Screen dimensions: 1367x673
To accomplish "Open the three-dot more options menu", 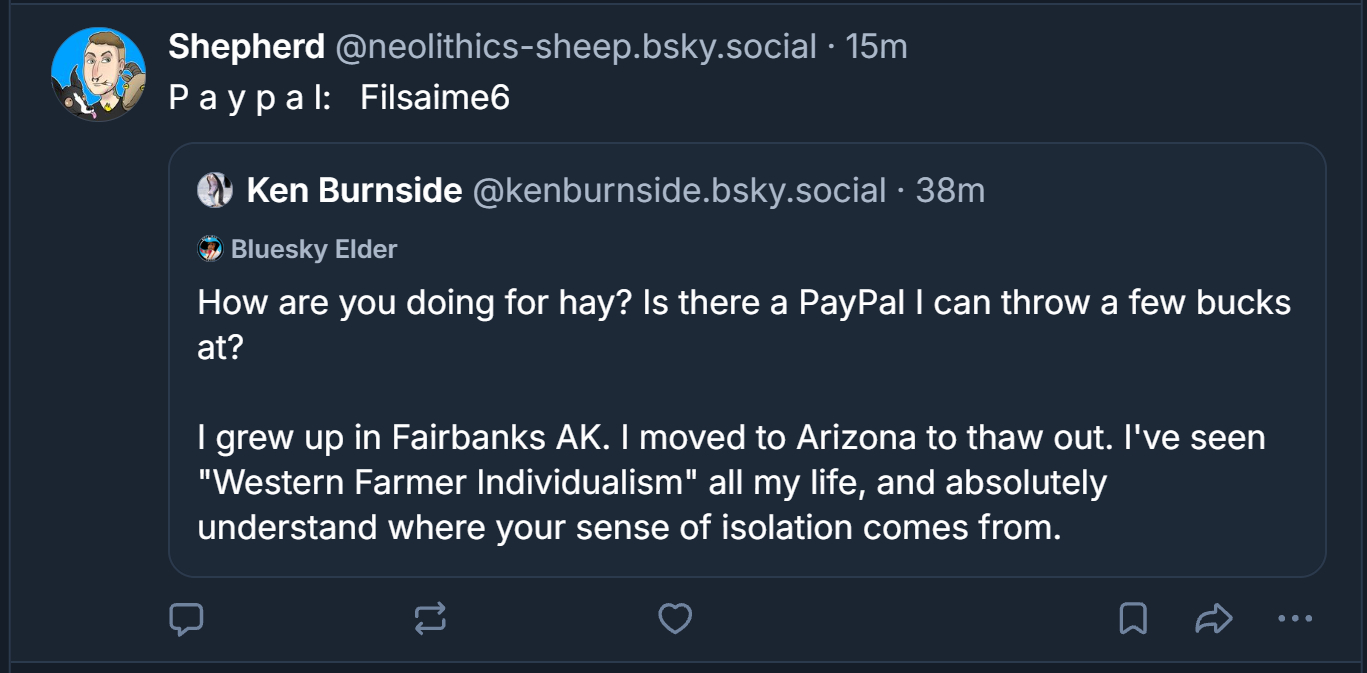I will click(x=1295, y=620).
